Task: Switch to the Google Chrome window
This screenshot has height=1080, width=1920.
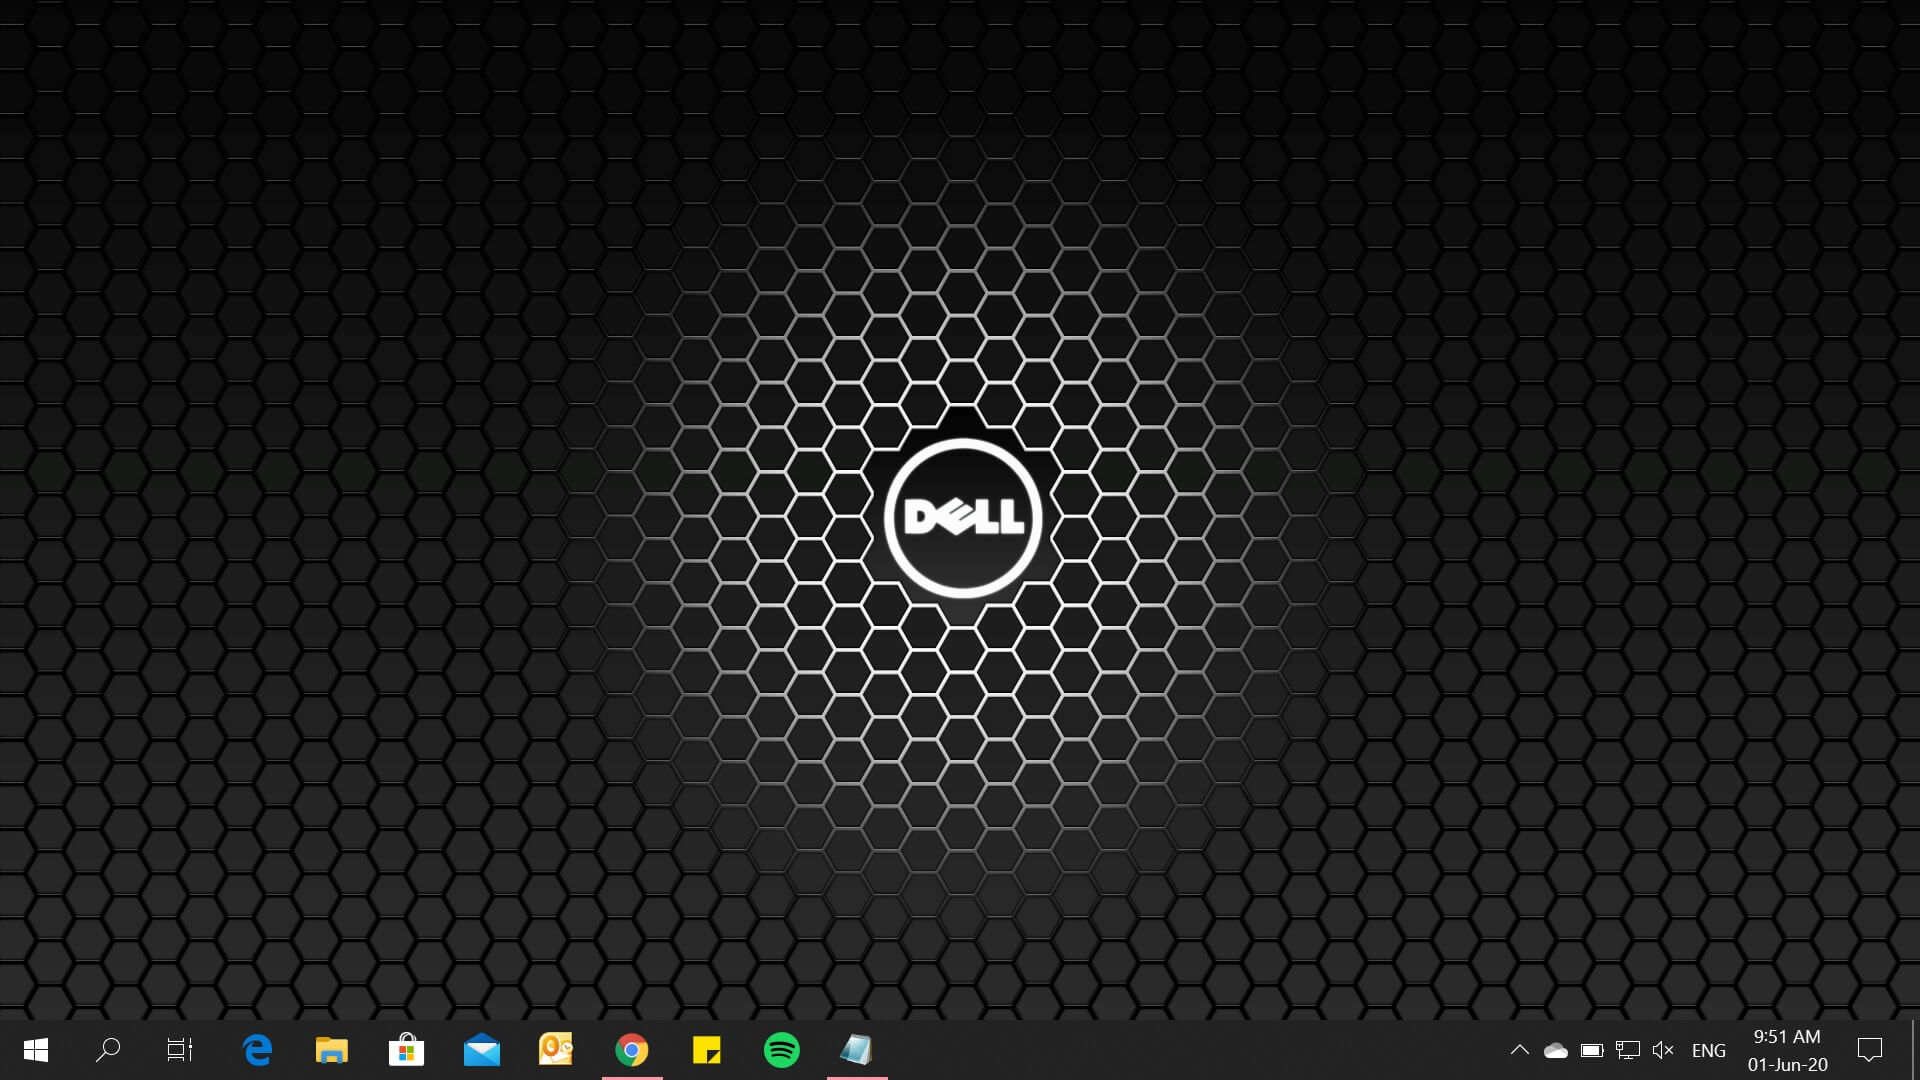Action: (632, 1050)
